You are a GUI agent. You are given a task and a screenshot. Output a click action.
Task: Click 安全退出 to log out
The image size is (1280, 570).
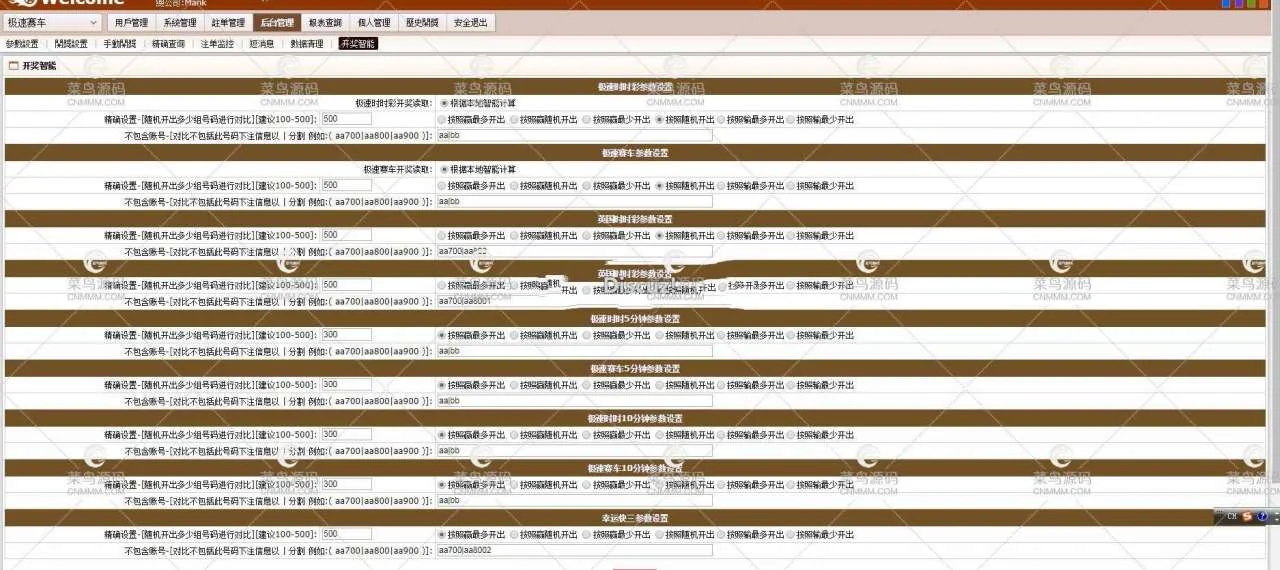coord(471,22)
